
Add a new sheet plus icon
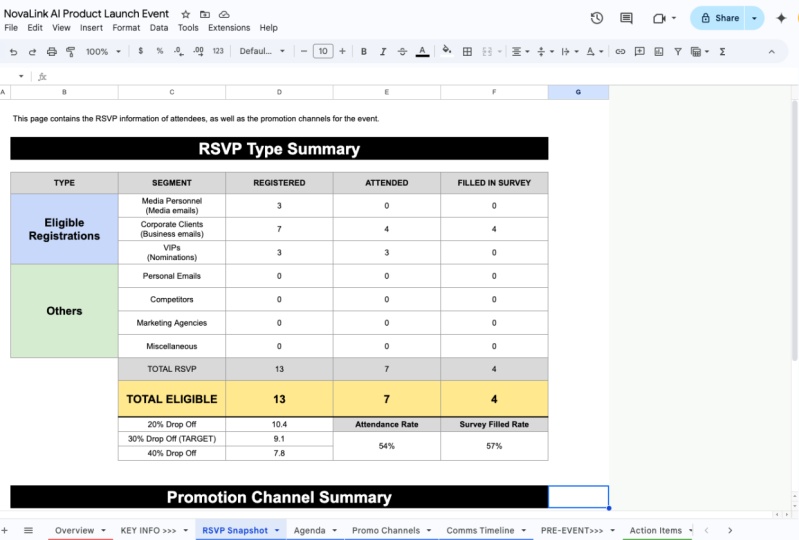(5, 530)
